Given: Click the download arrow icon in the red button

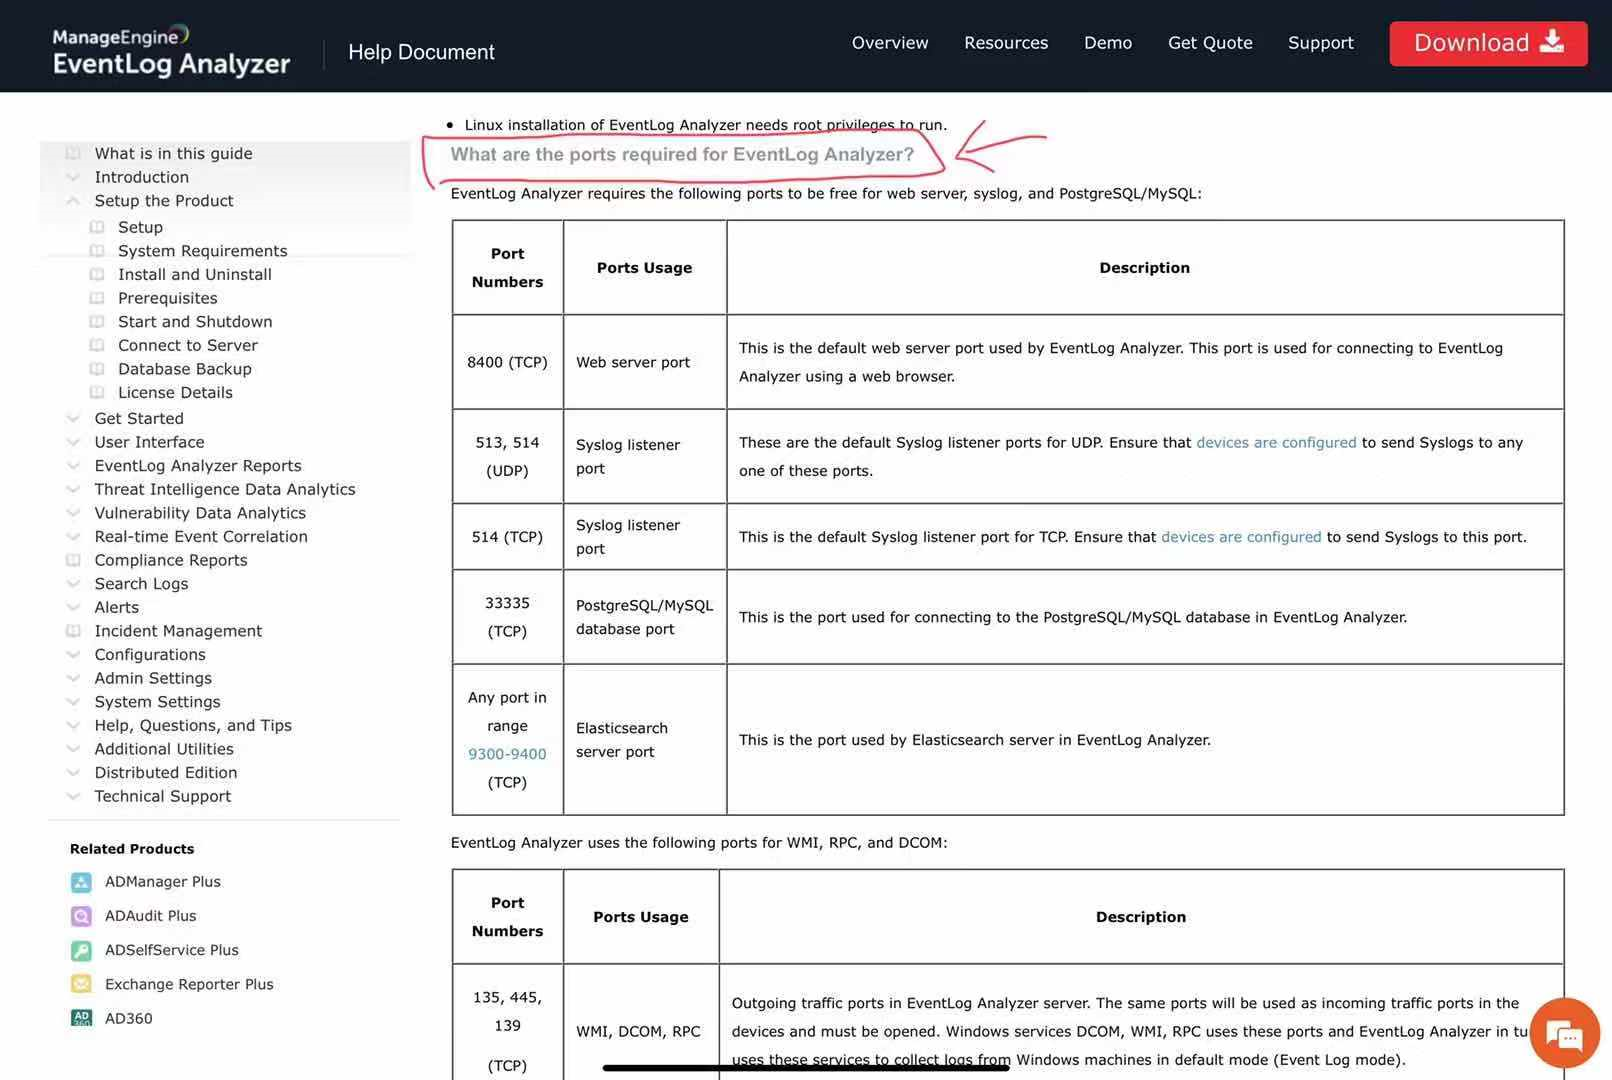Looking at the screenshot, I should [1552, 42].
